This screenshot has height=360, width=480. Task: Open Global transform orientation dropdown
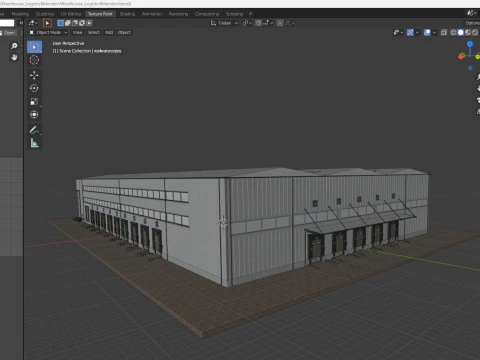(x=224, y=23)
